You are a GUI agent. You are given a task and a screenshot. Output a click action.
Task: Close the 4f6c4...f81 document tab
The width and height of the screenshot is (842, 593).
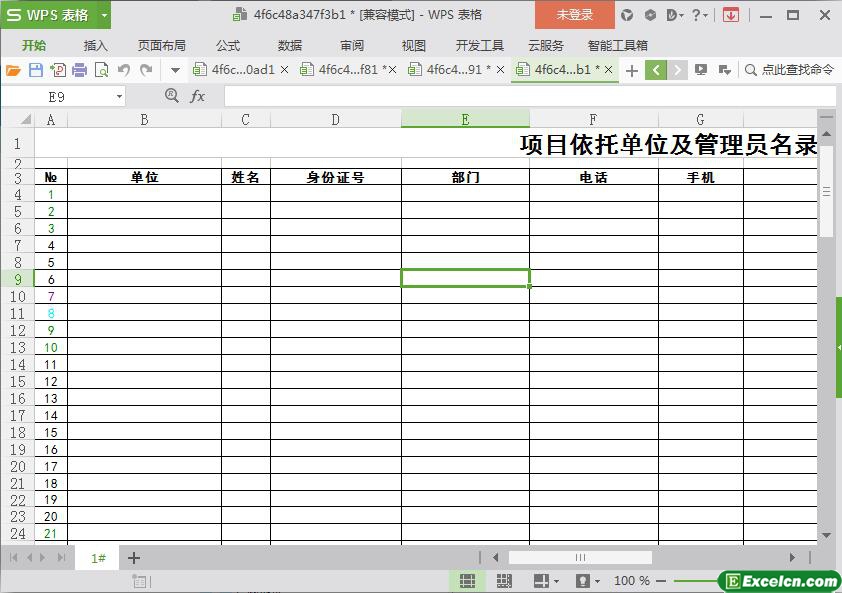coord(393,69)
